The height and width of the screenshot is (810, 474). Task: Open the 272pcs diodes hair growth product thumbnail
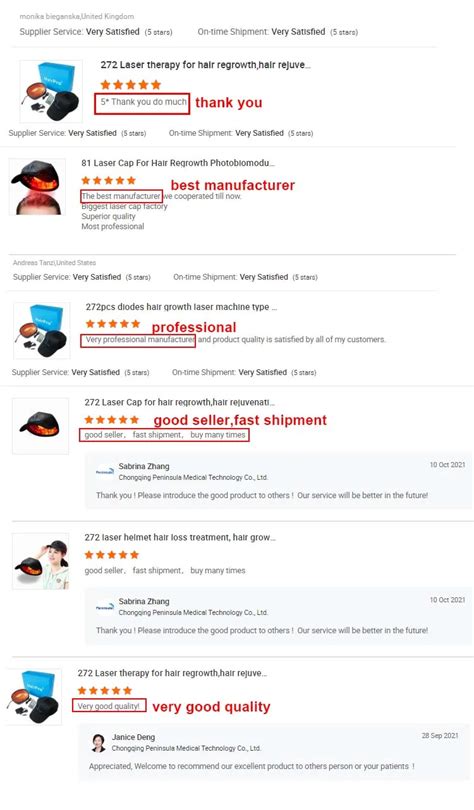click(x=41, y=331)
